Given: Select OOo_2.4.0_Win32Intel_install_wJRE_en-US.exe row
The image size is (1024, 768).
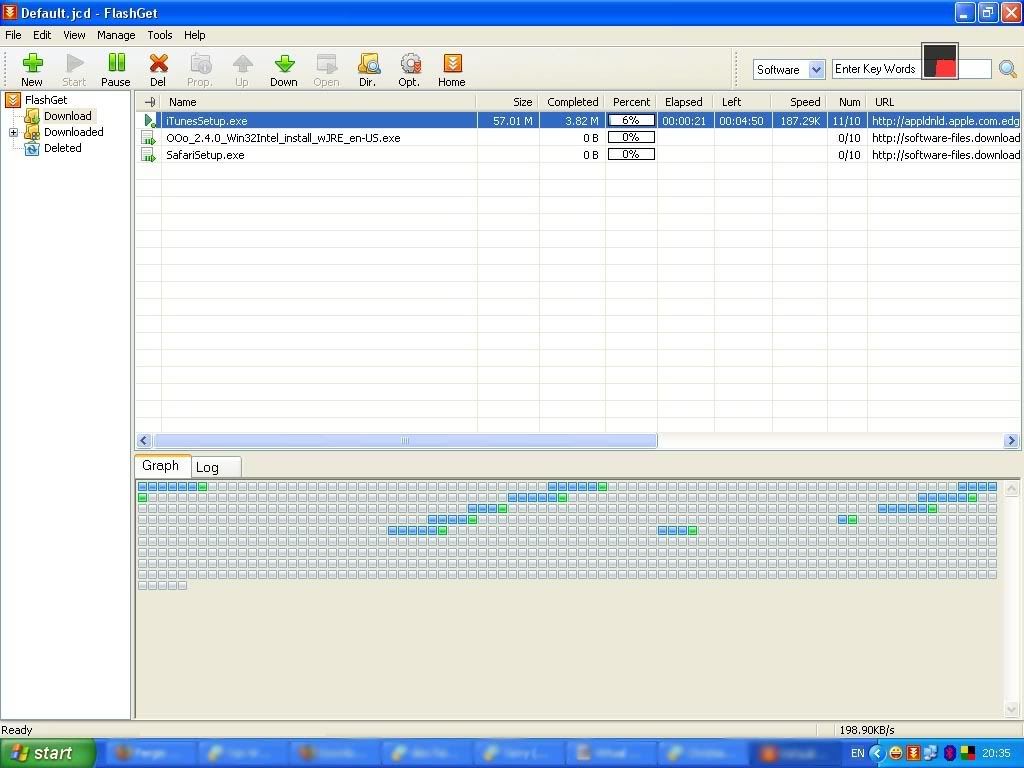Looking at the screenshot, I should (x=578, y=138).
